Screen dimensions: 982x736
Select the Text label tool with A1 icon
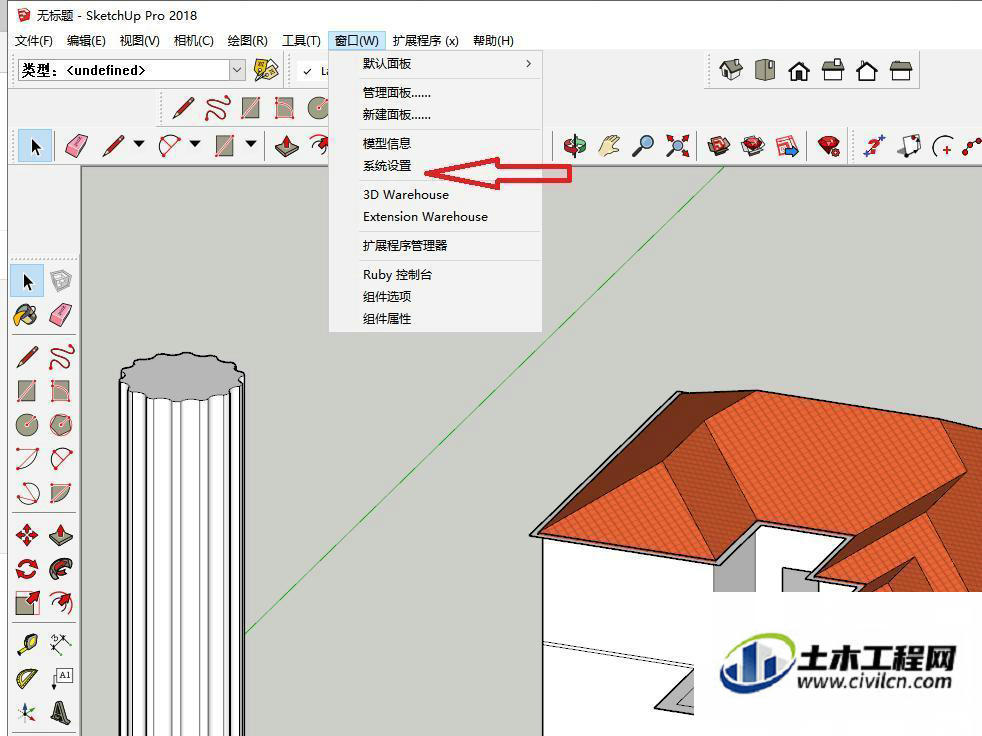(61, 678)
